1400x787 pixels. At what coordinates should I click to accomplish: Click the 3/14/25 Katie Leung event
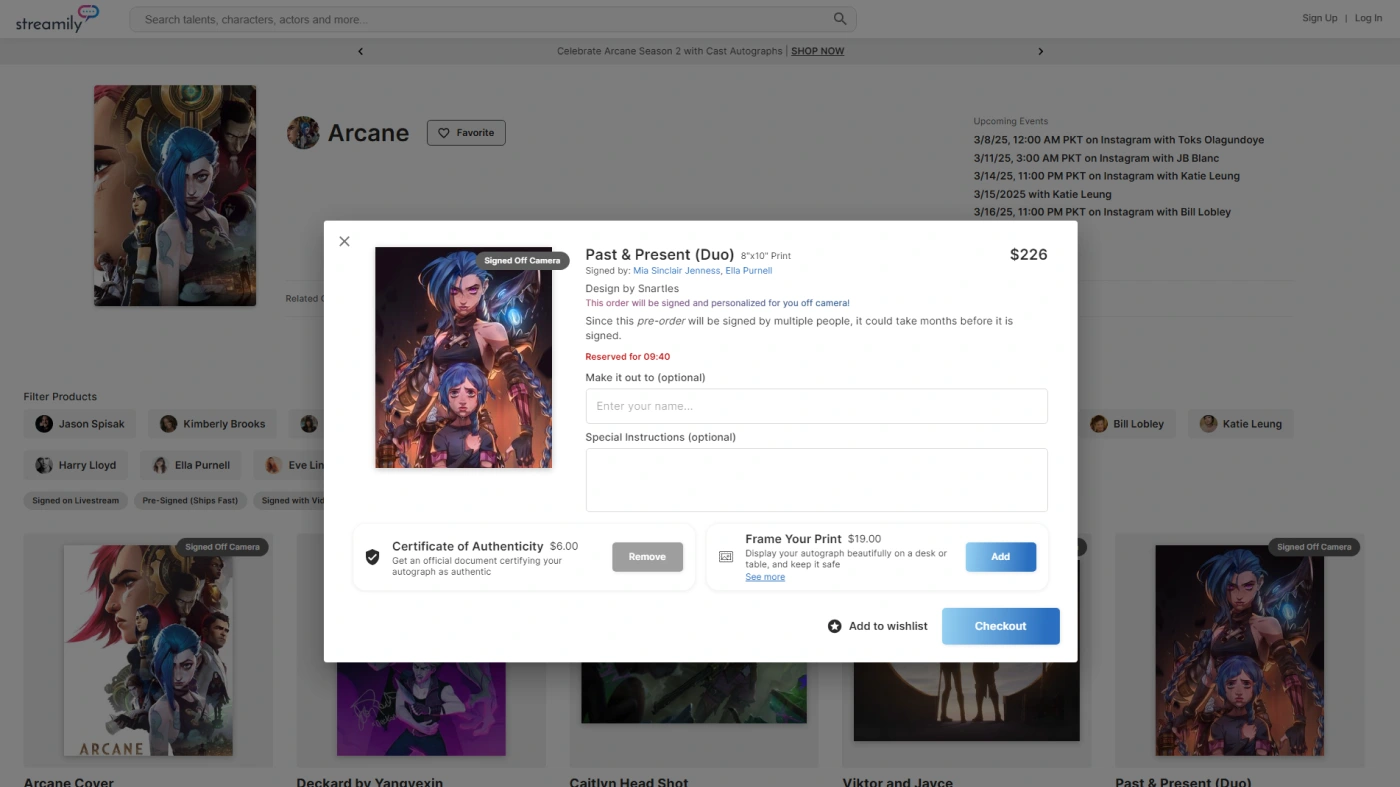(x=1106, y=176)
